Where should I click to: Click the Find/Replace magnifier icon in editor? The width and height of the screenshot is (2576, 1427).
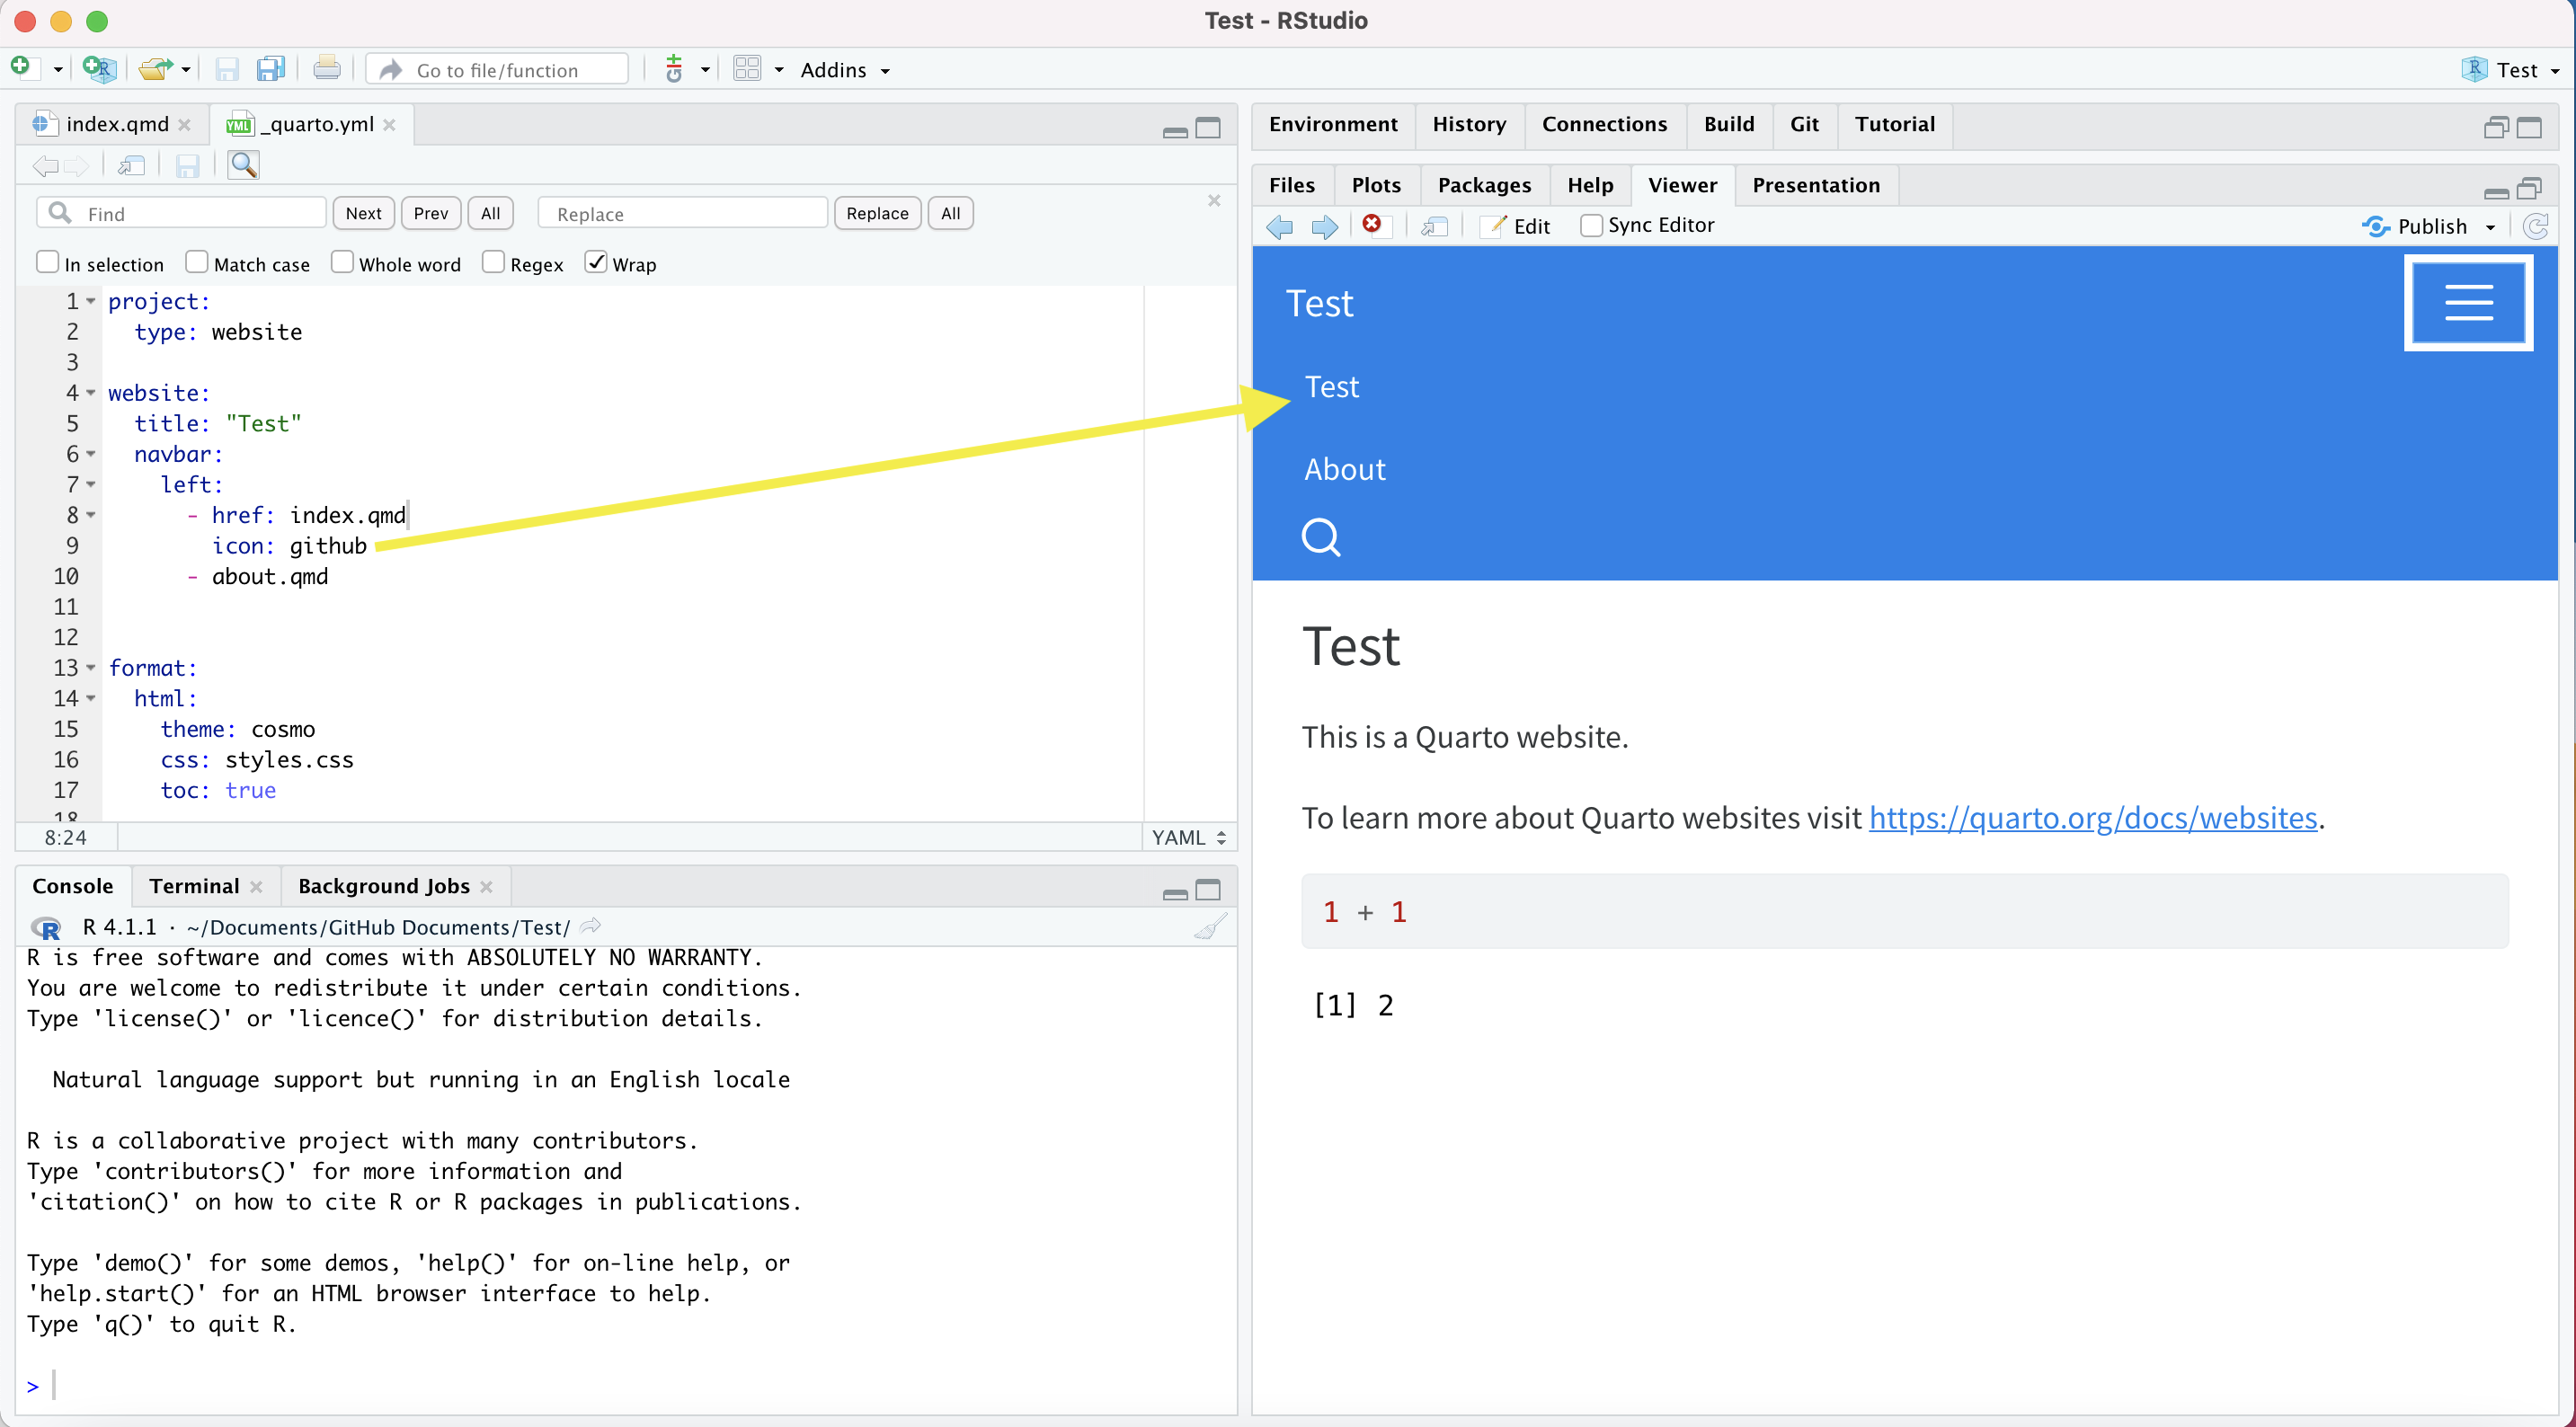pos(243,165)
